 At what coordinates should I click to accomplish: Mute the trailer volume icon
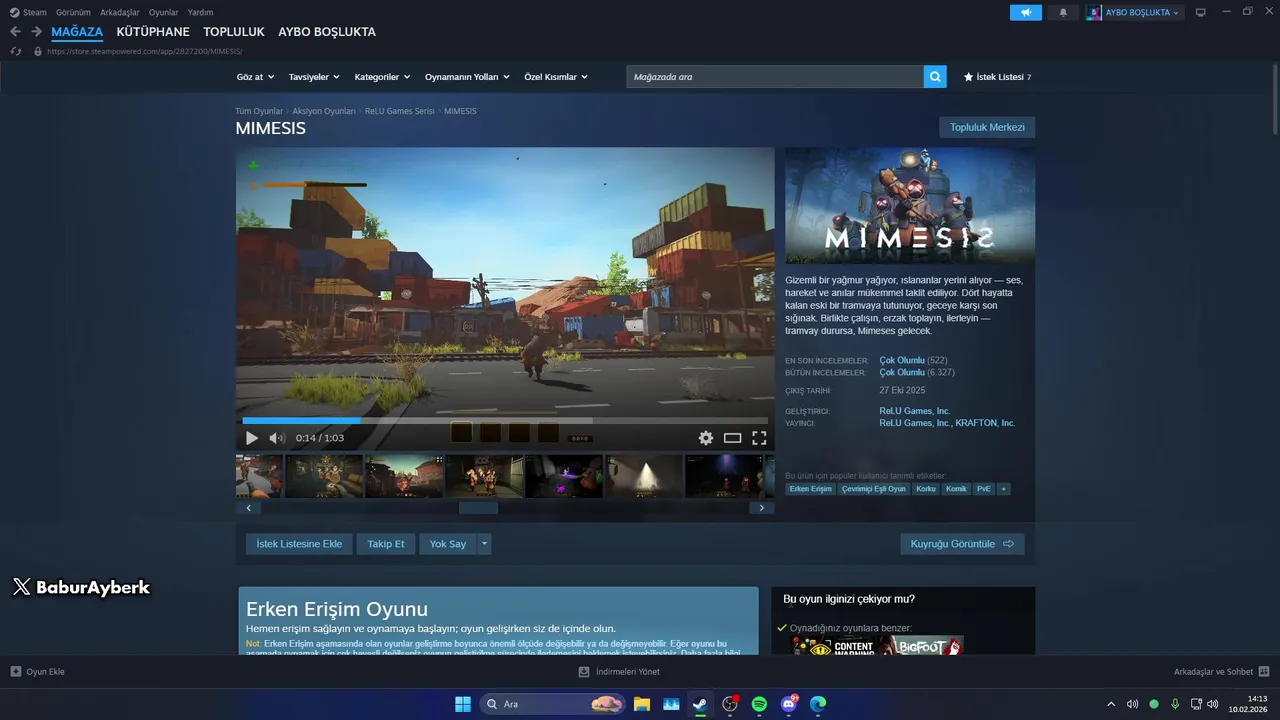click(x=277, y=438)
